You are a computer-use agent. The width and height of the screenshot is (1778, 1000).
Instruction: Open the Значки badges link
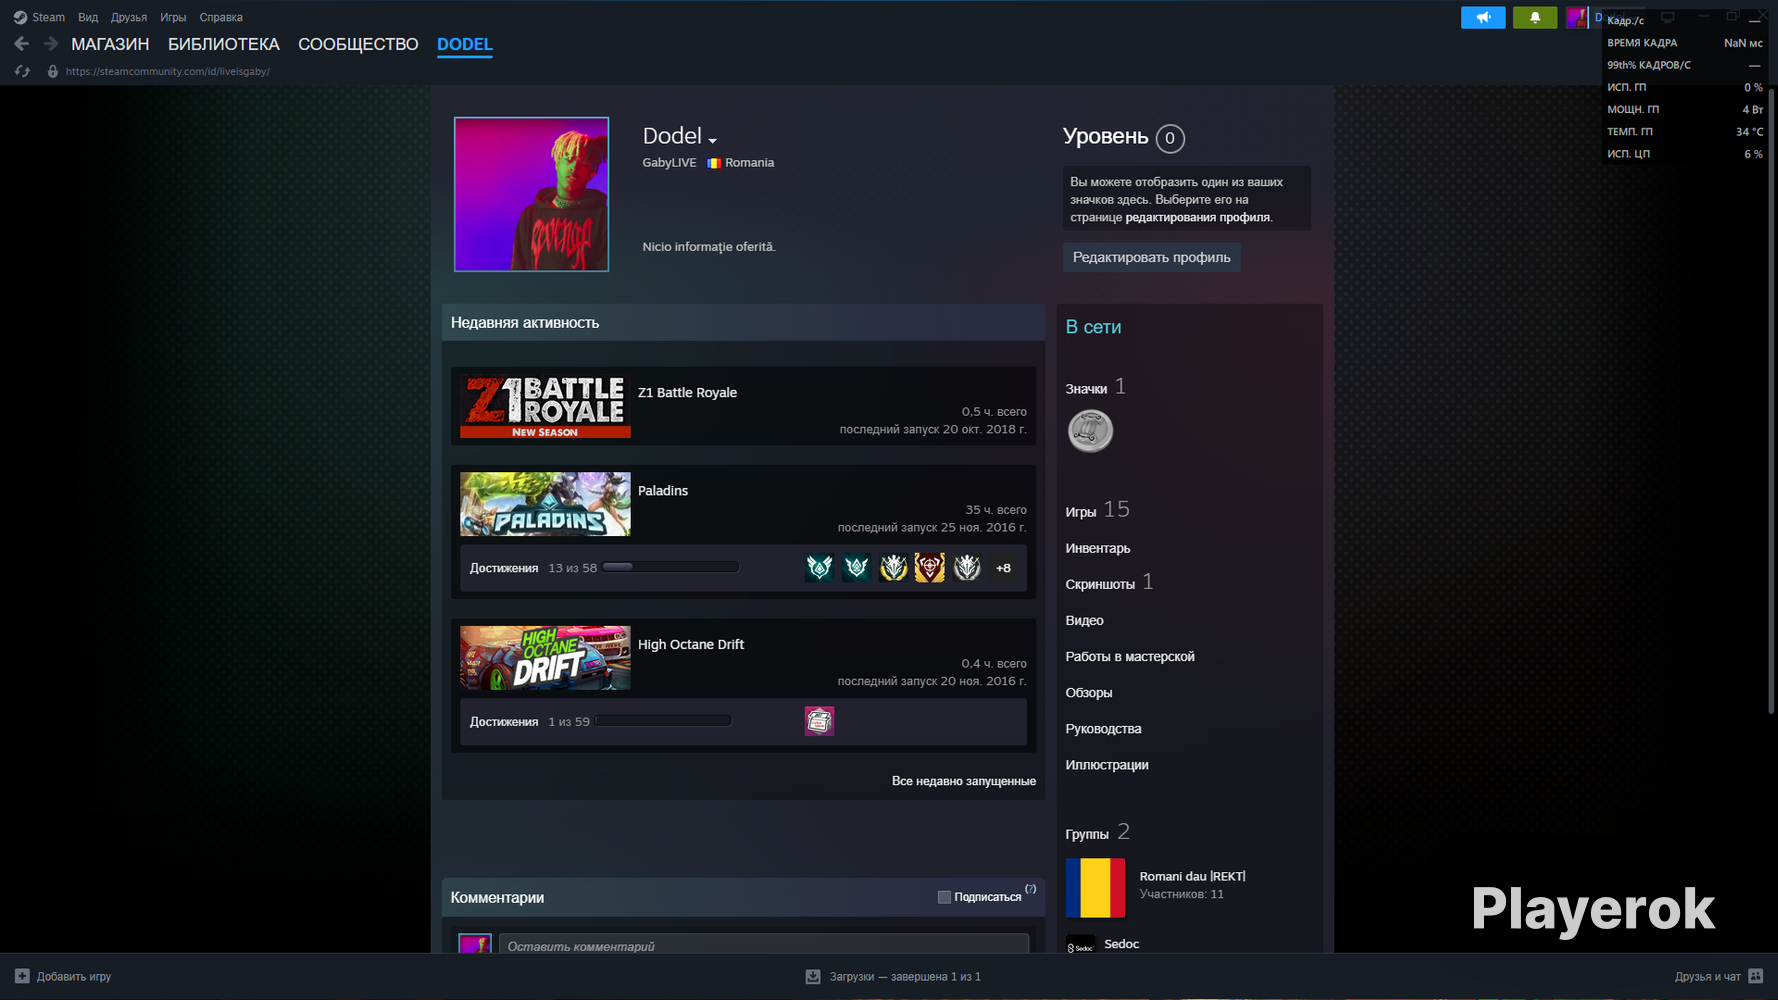(1086, 389)
